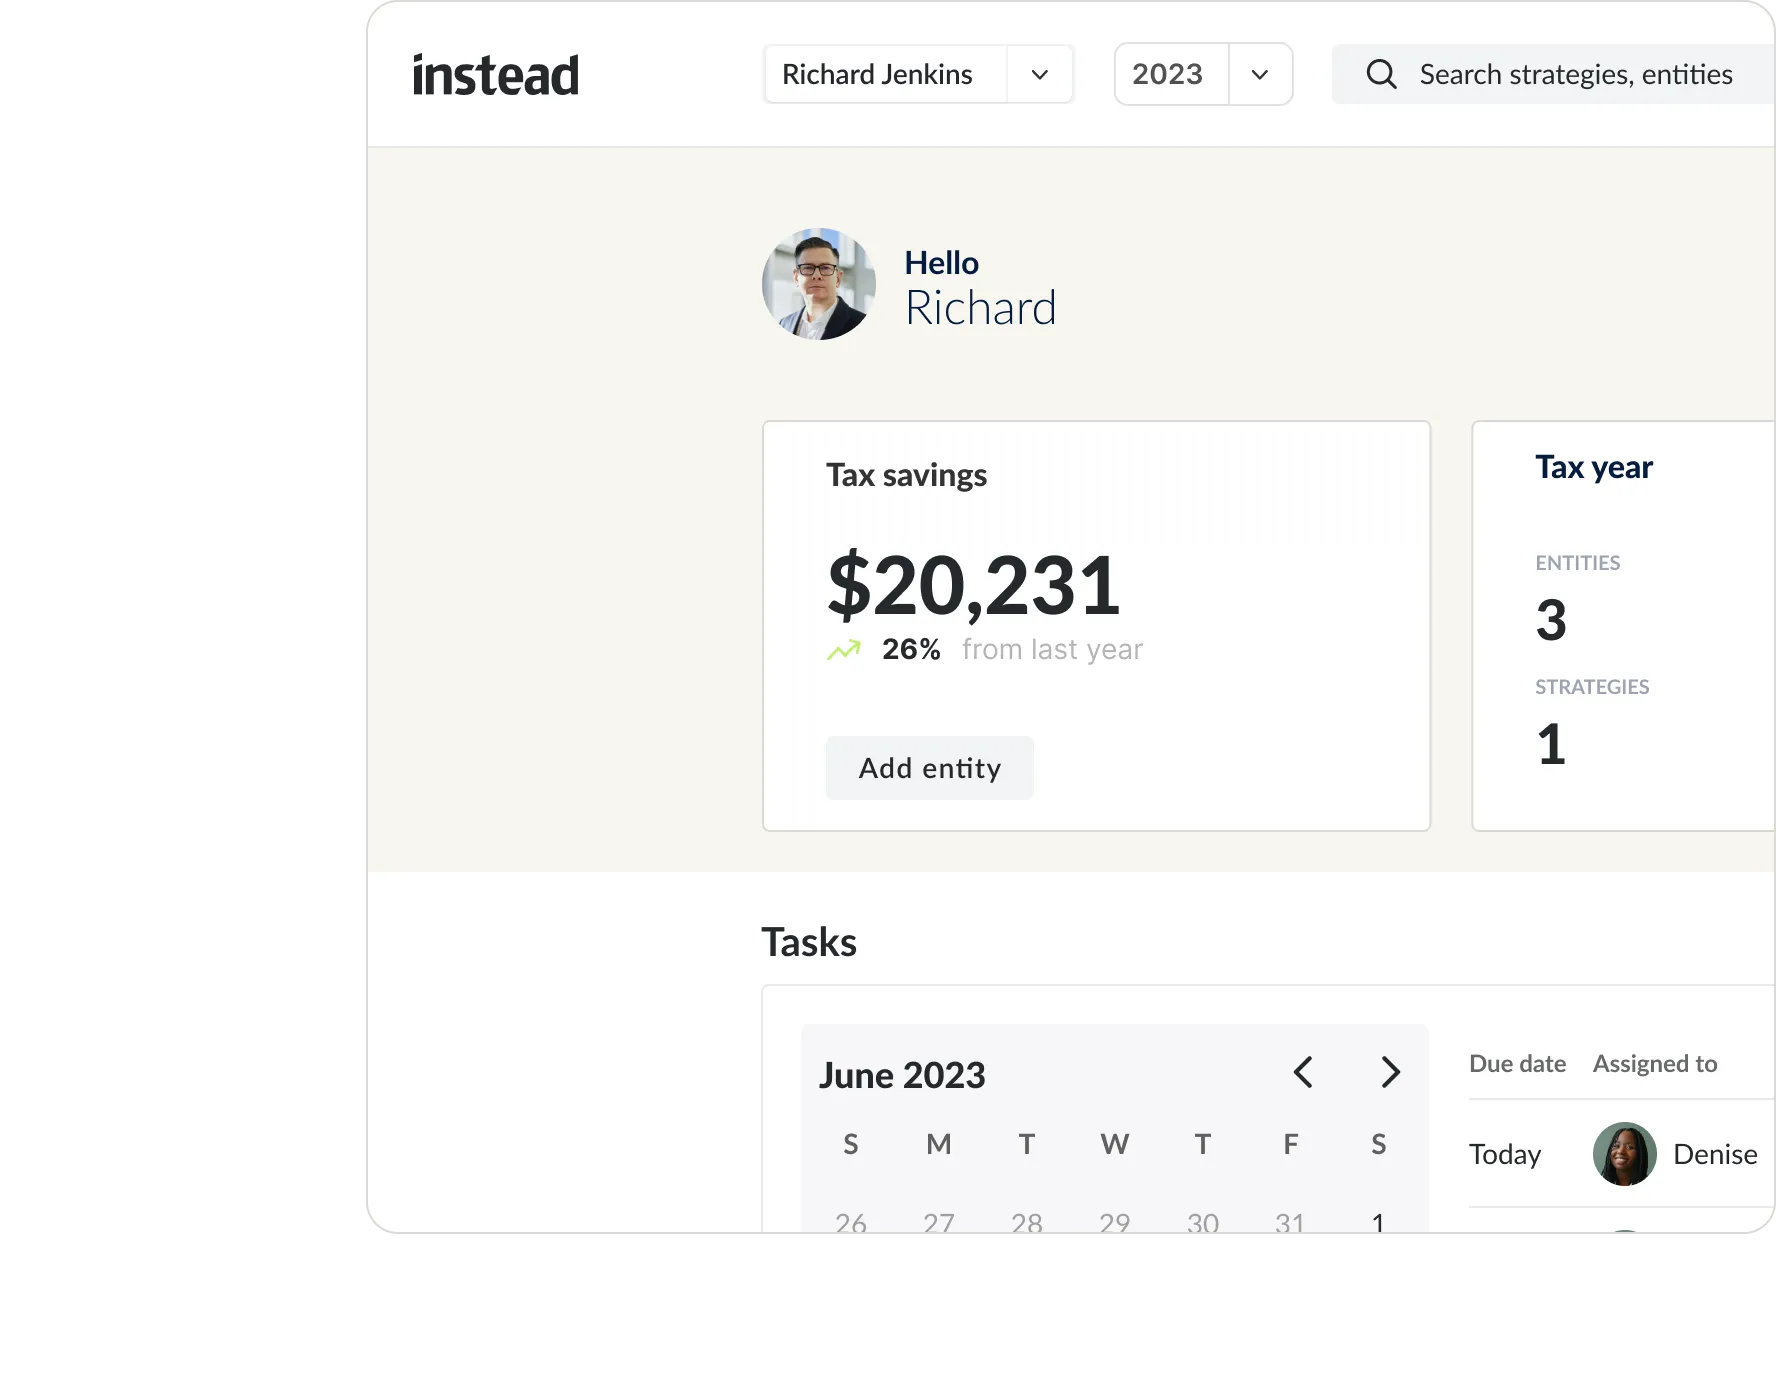
Task: Click the Entities count 3
Action: 1551,620
